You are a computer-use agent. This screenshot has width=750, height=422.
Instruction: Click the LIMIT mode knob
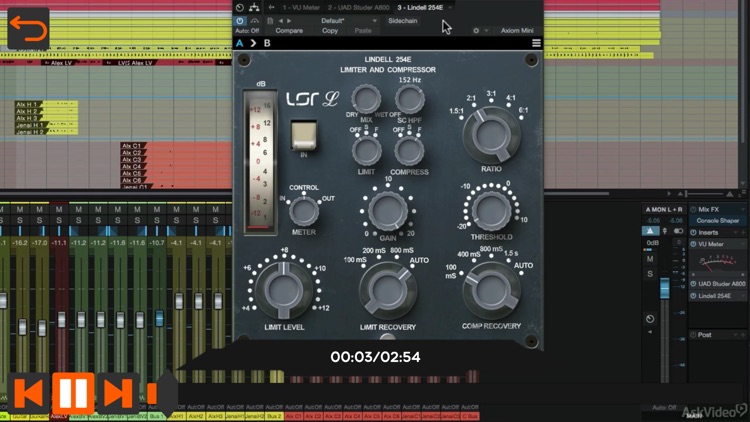pyautogui.click(x=366, y=151)
